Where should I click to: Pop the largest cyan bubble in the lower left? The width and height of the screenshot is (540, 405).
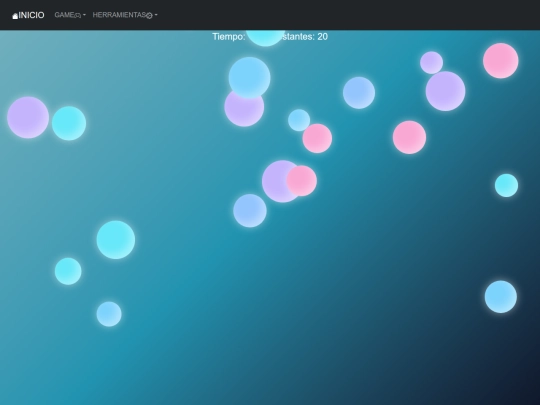[x=116, y=240]
